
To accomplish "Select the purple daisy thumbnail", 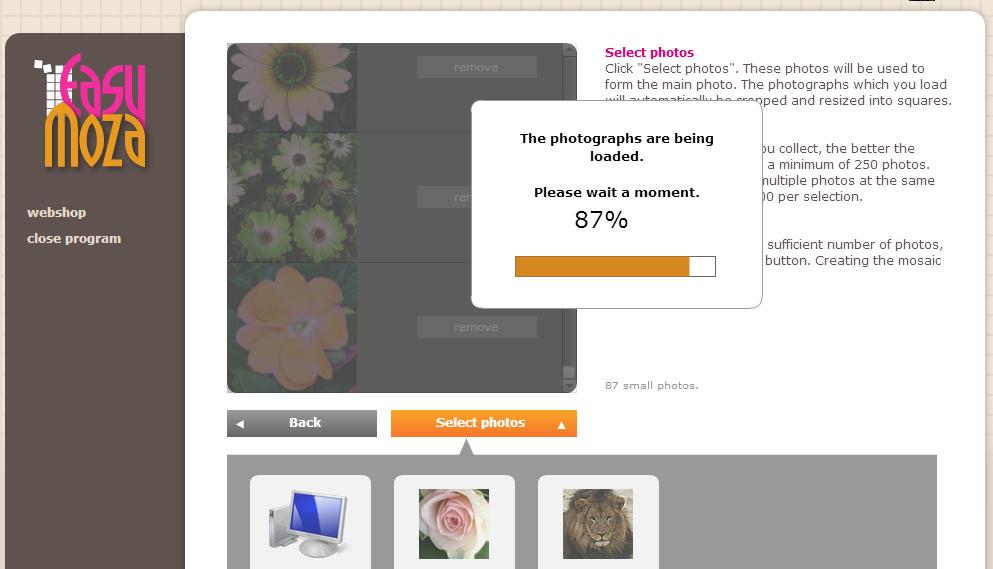I will tap(292, 88).
